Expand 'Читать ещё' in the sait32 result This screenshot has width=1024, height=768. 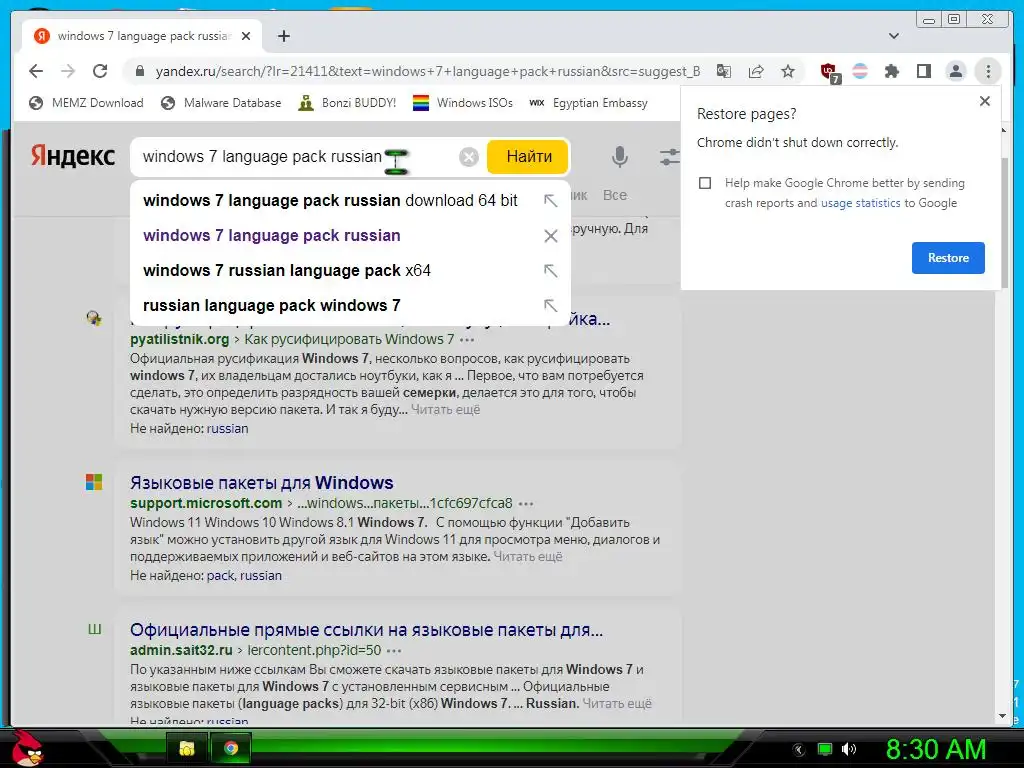[616, 704]
